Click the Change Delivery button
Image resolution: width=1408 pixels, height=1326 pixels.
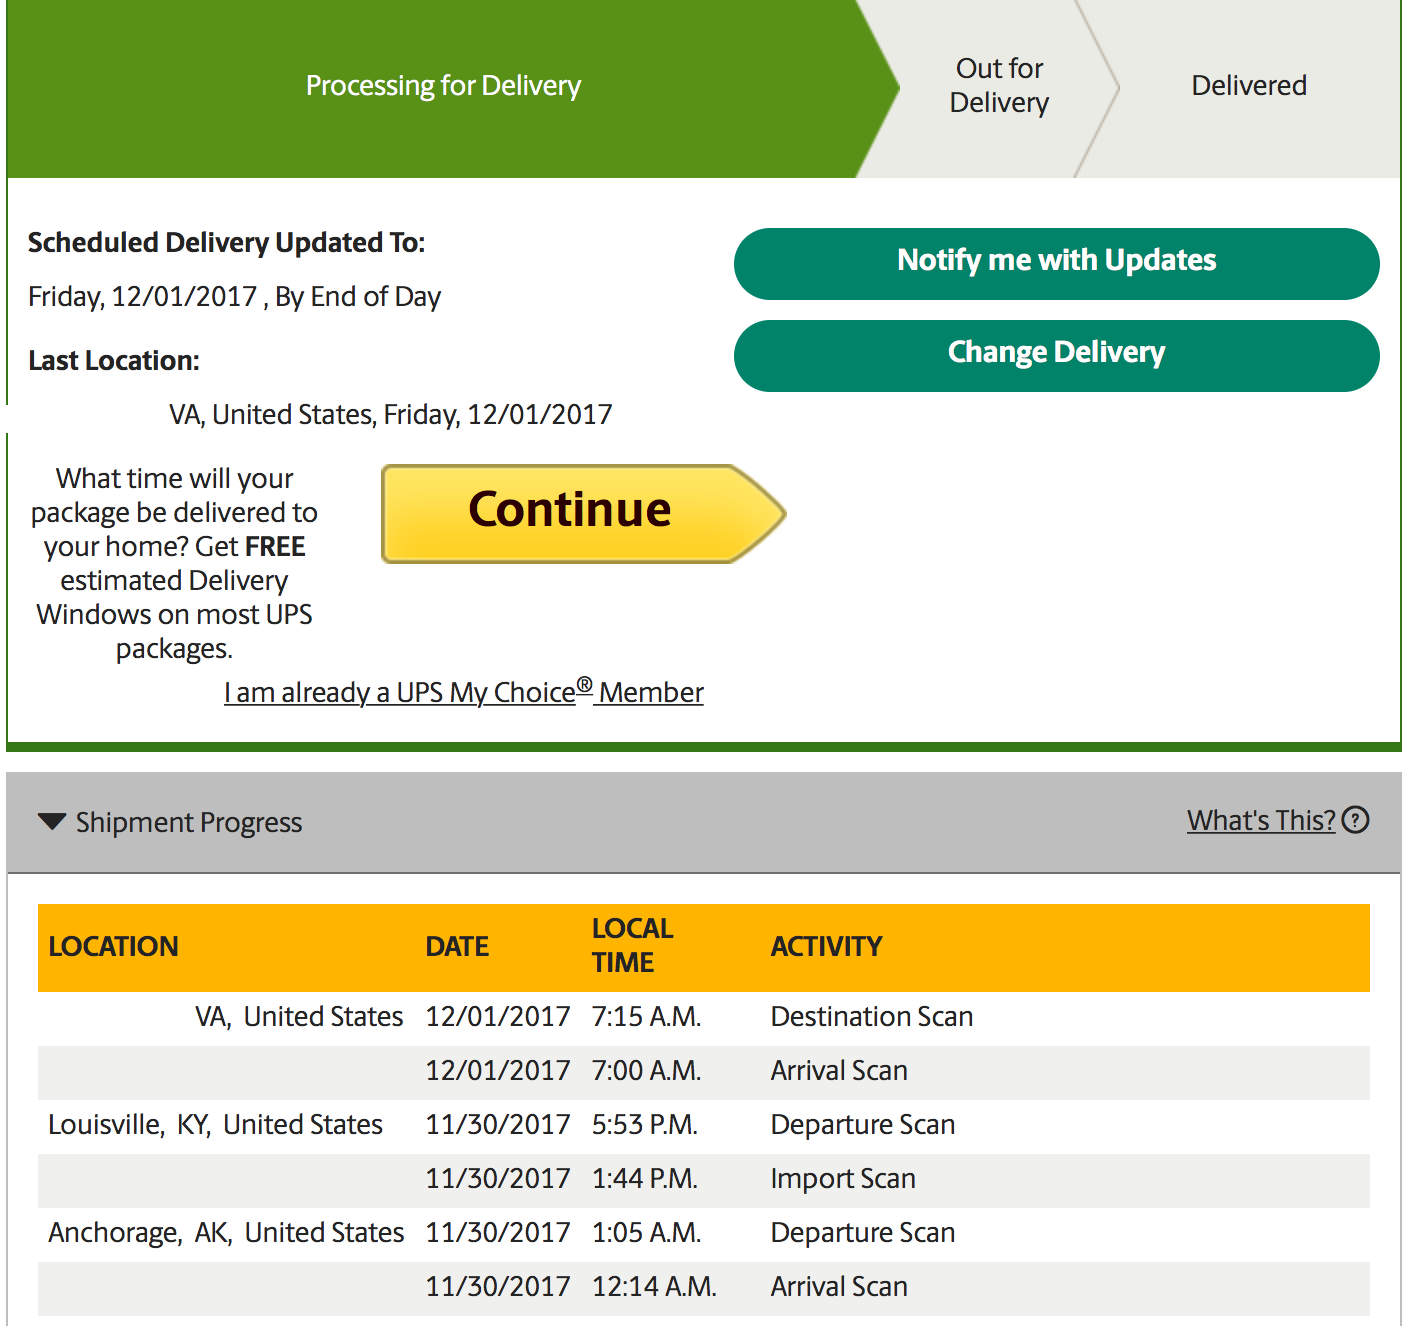coord(1056,356)
